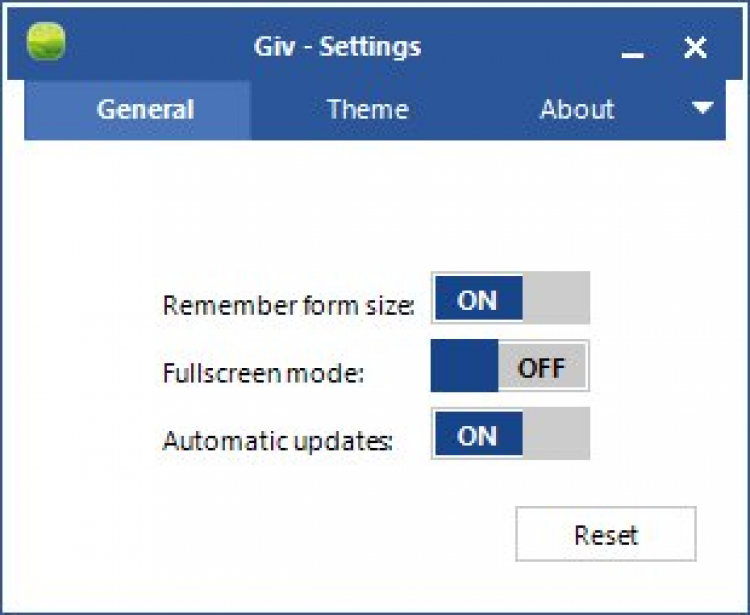
Task: Switch to the General tab
Action: pos(145,109)
